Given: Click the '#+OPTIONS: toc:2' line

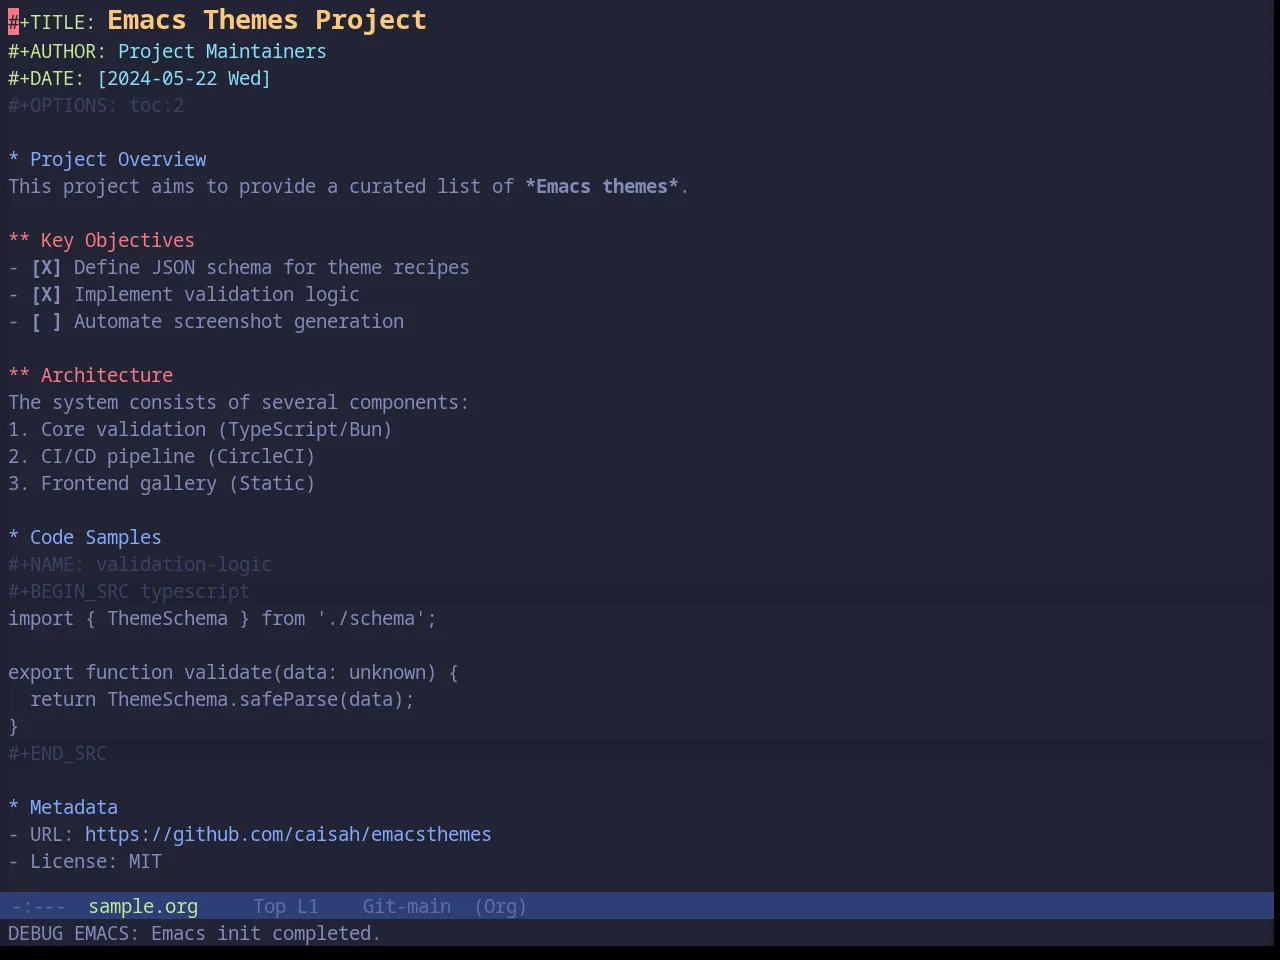Looking at the screenshot, I should (x=96, y=105).
